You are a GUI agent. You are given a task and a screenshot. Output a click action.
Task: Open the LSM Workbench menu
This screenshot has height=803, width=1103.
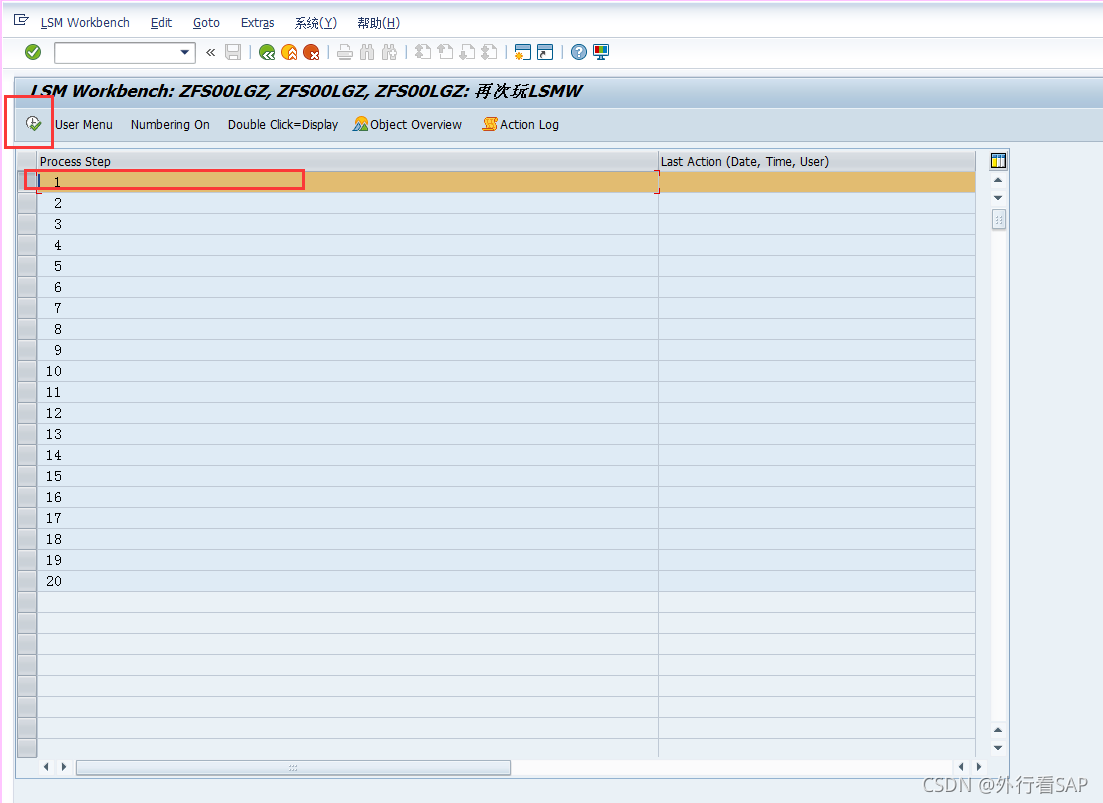point(85,23)
